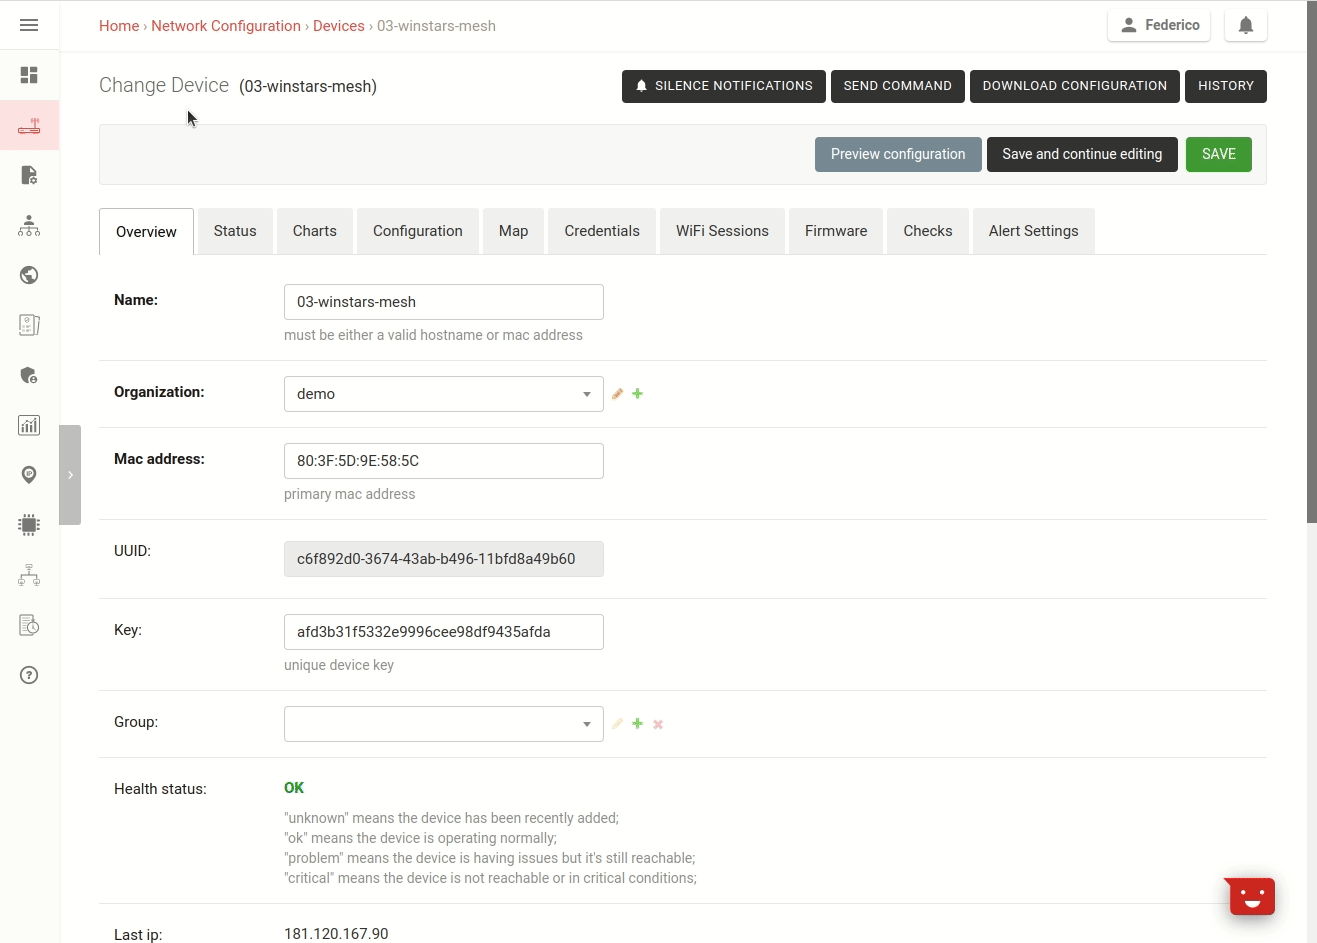Image resolution: width=1317 pixels, height=943 pixels.
Task: Add a new organization with the green plus
Action: pyautogui.click(x=637, y=393)
